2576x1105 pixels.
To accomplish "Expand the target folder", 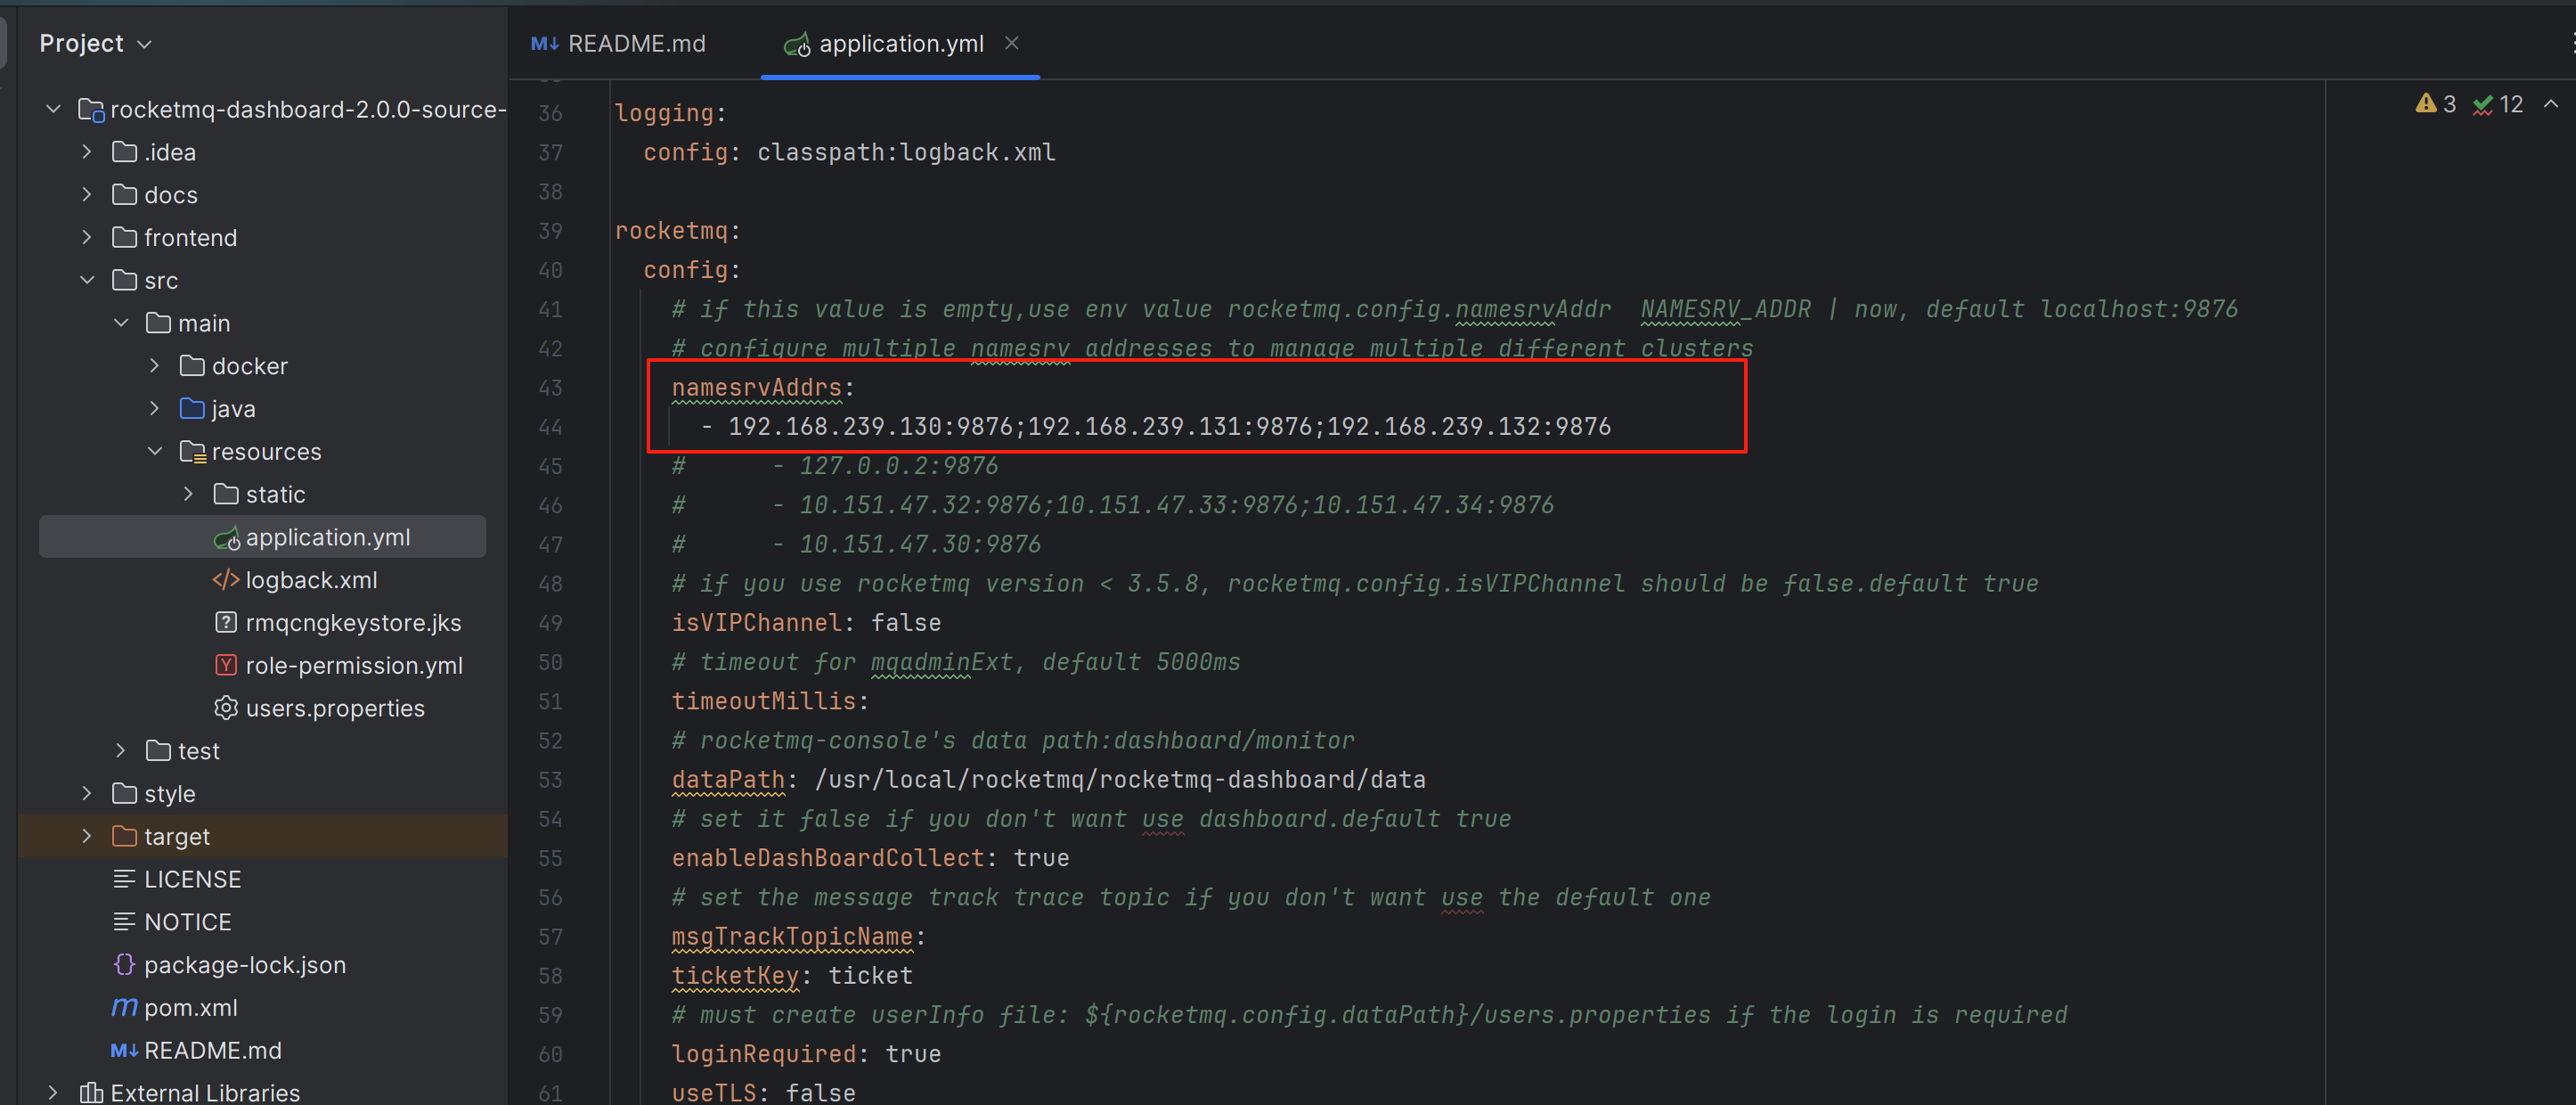I will coord(87,836).
